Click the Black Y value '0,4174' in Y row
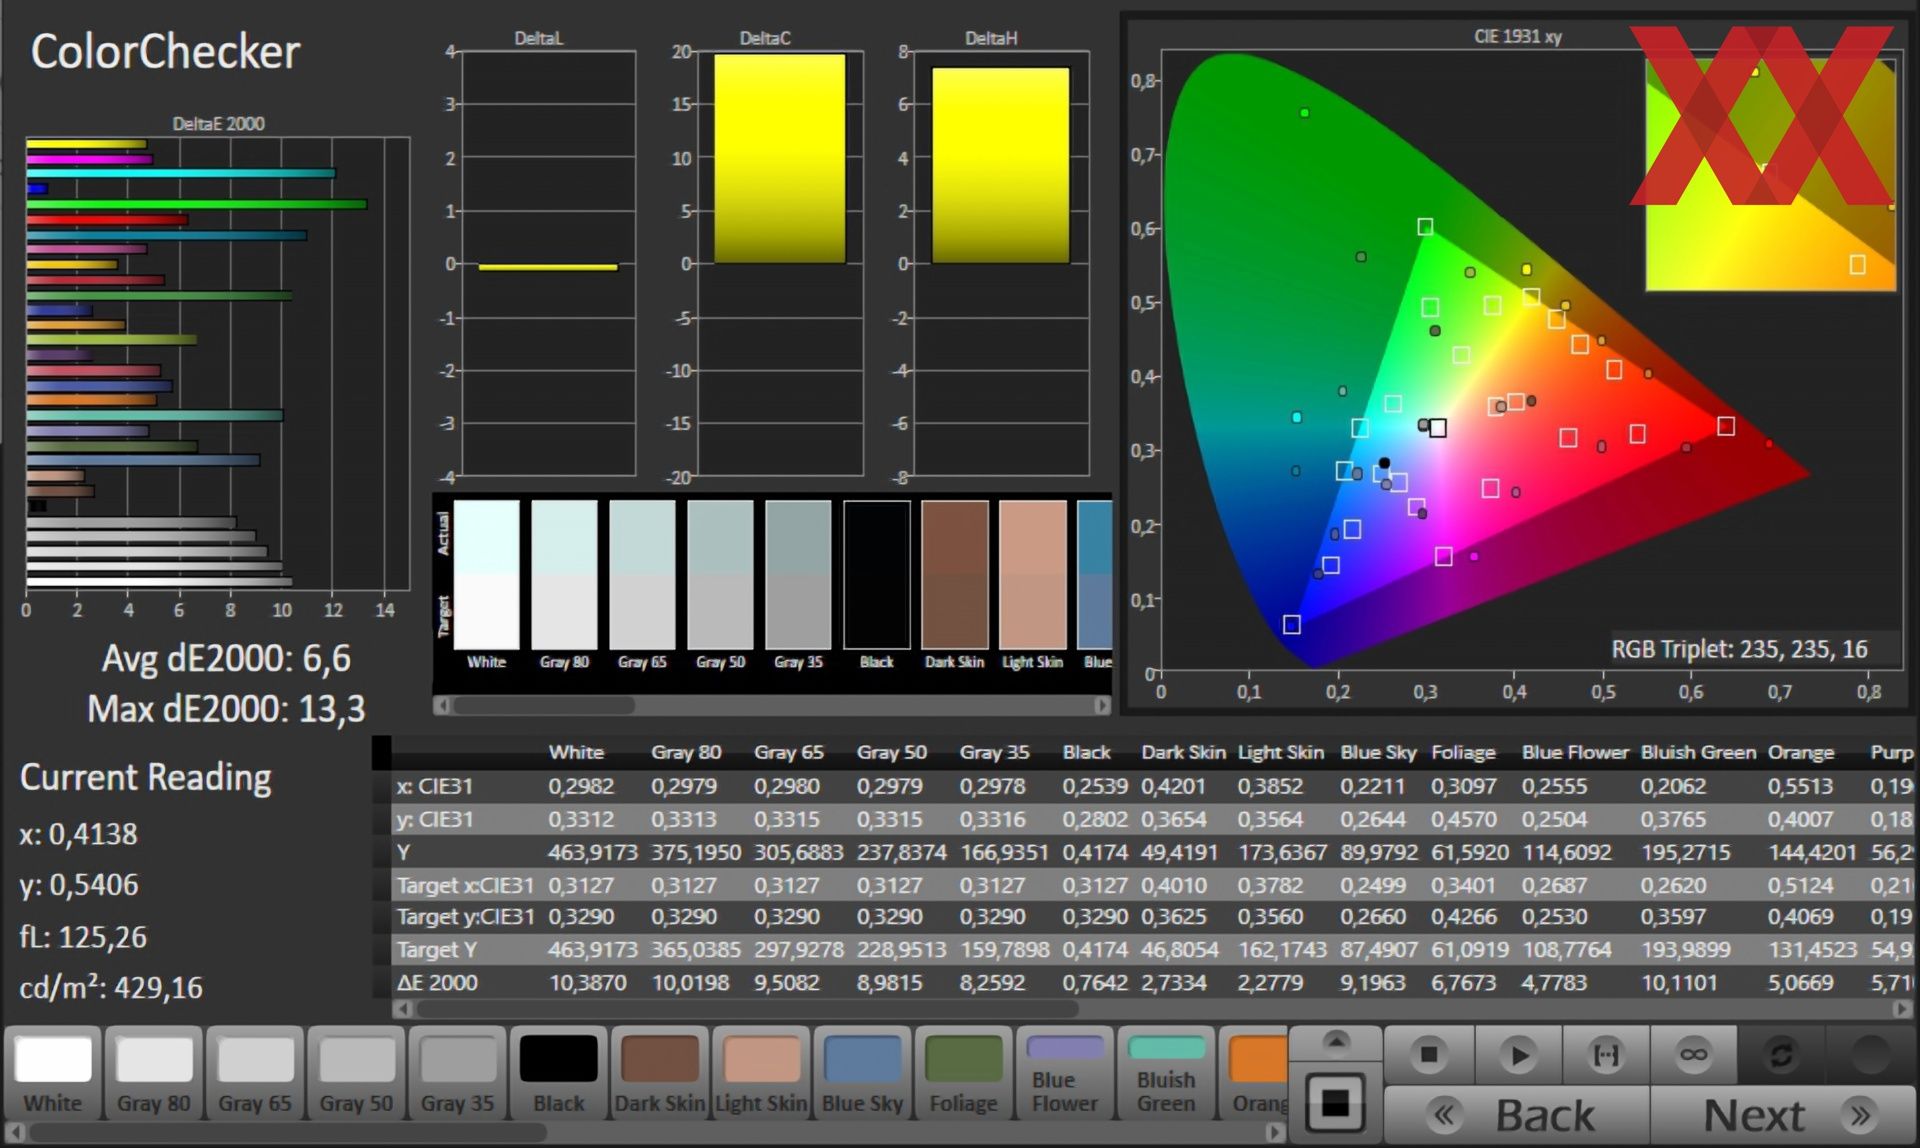The width and height of the screenshot is (1920, 1148). (1095, 852)
